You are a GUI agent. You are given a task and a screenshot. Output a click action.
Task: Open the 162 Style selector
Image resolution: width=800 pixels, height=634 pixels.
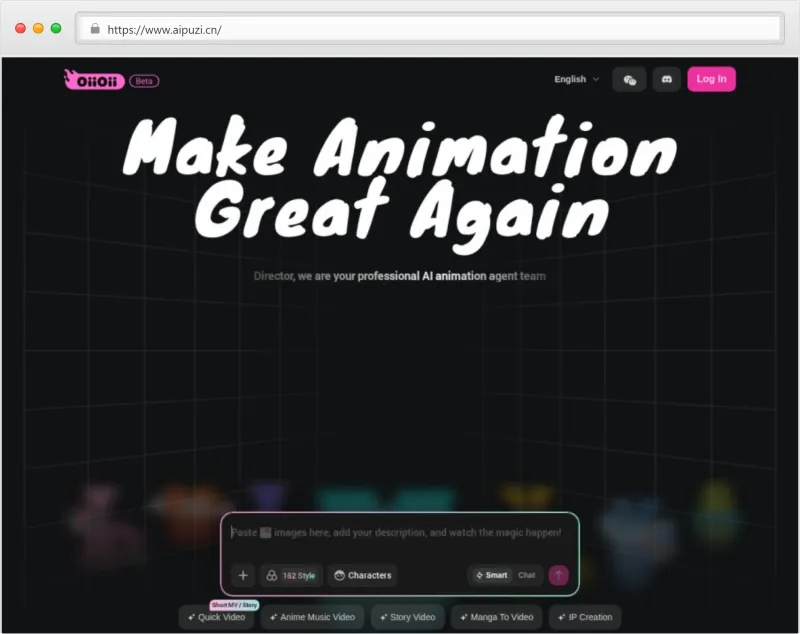(291, 575)
